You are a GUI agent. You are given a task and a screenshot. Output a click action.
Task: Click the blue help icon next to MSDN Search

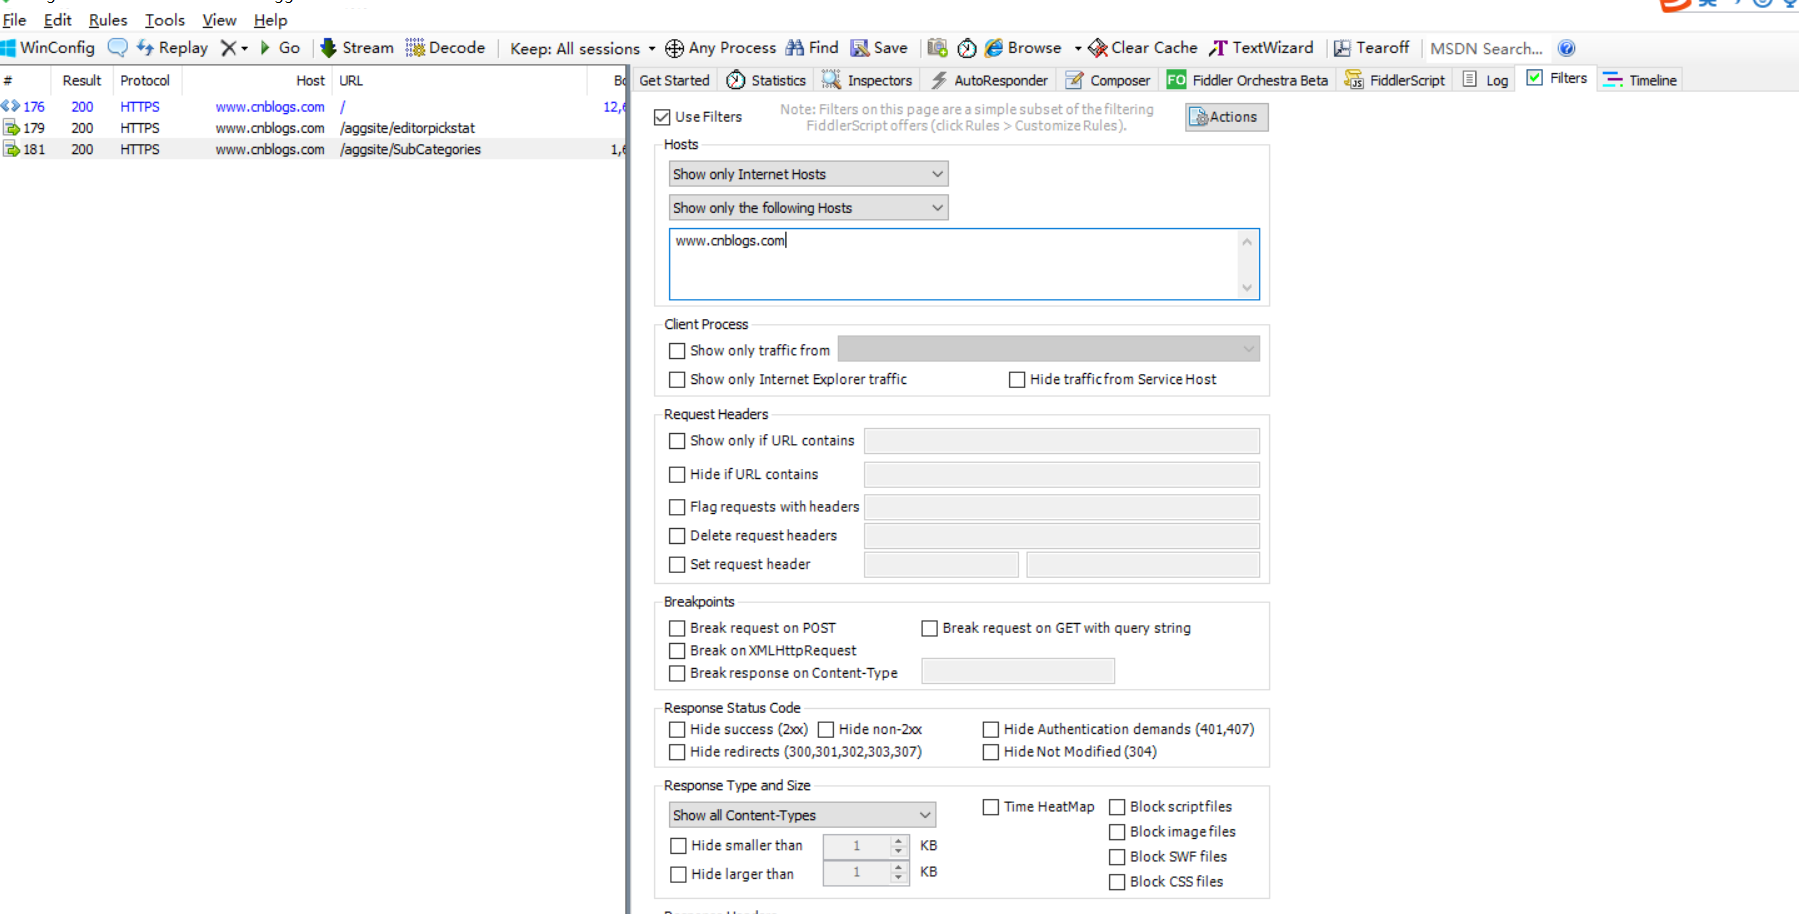(1567, 48)
